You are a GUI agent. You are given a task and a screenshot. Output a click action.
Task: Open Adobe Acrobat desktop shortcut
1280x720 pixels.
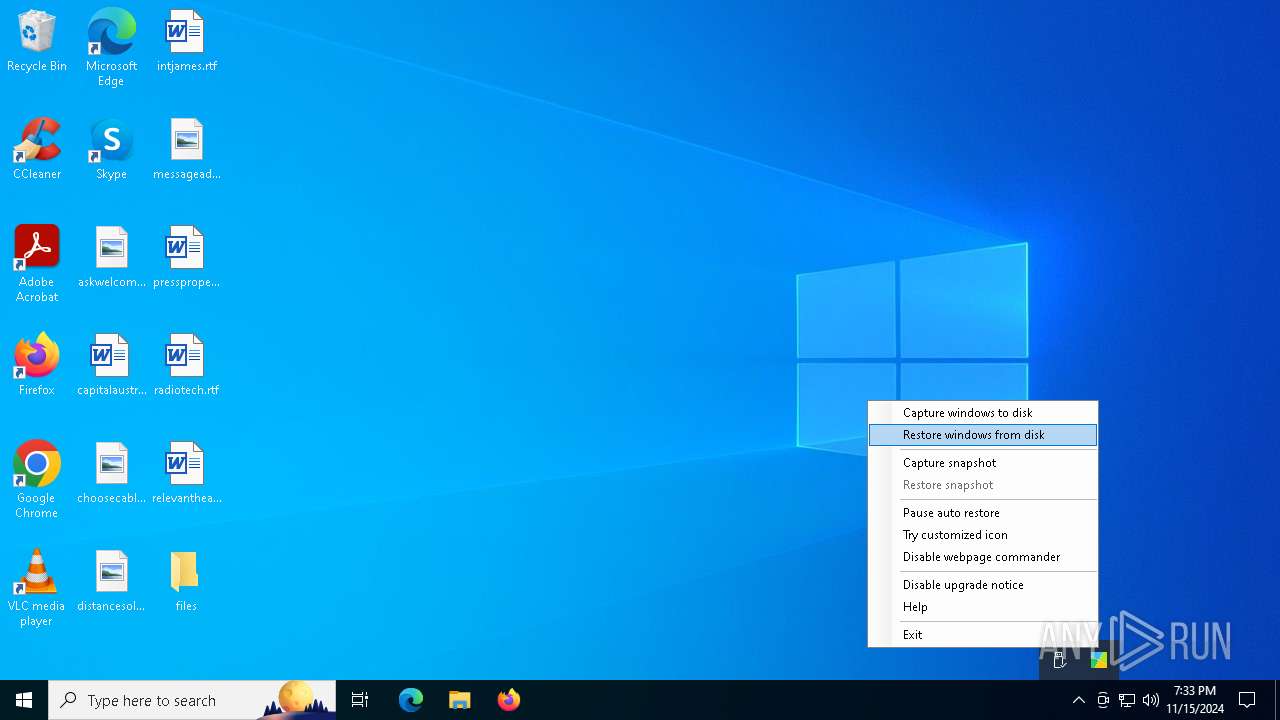37,264
